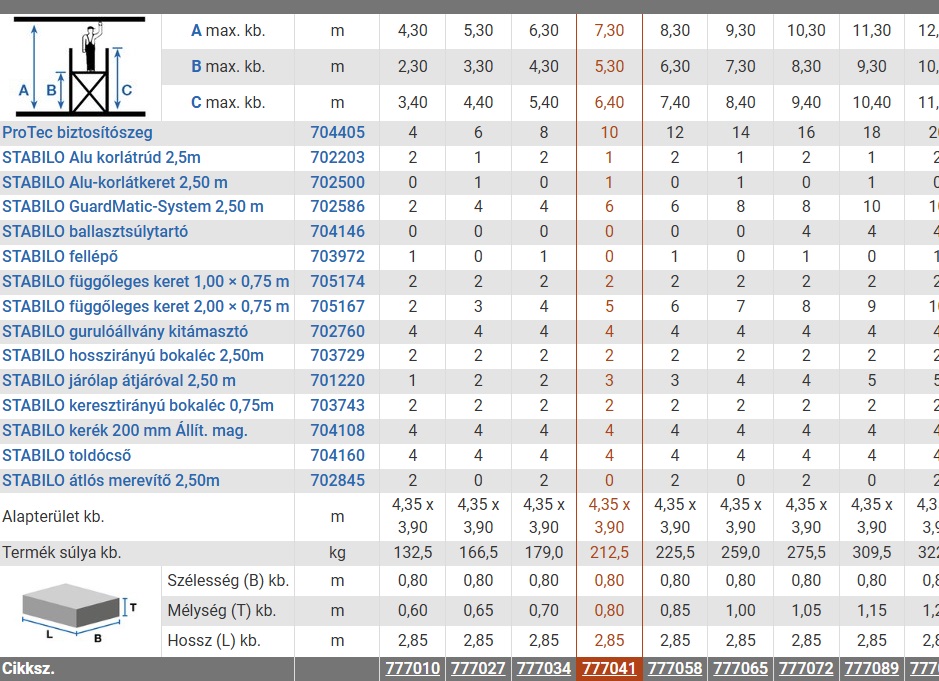
Task: Open the STABILO toldócső link
Action: [66, 456]
